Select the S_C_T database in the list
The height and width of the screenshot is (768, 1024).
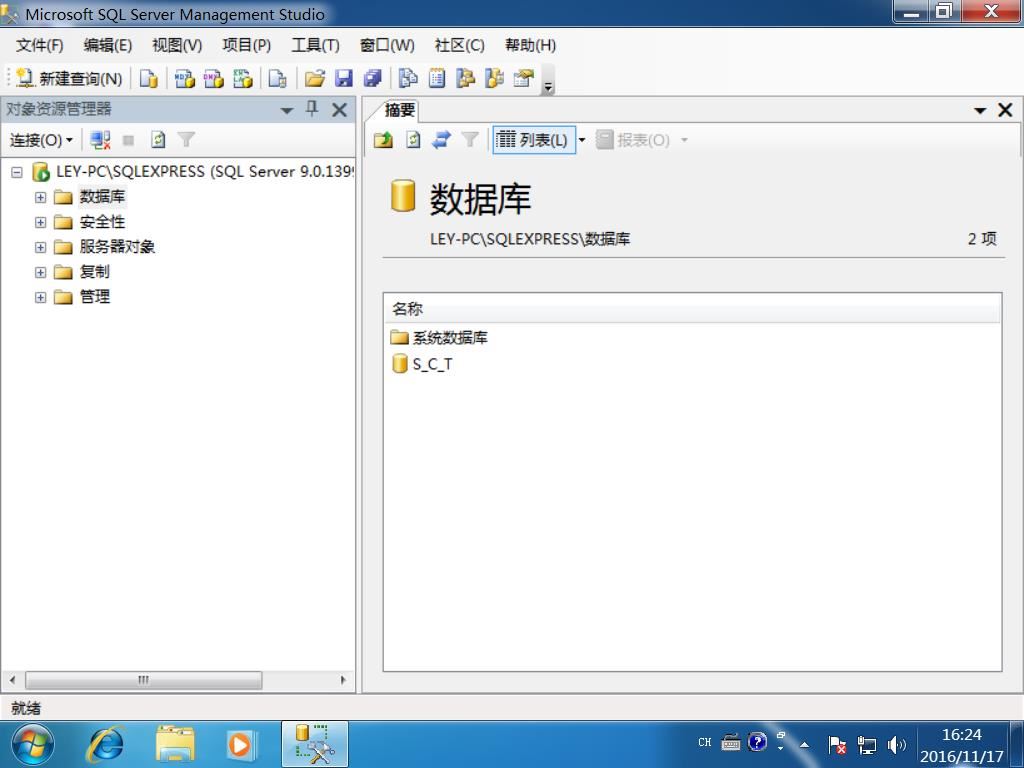(x=422, y=364)
